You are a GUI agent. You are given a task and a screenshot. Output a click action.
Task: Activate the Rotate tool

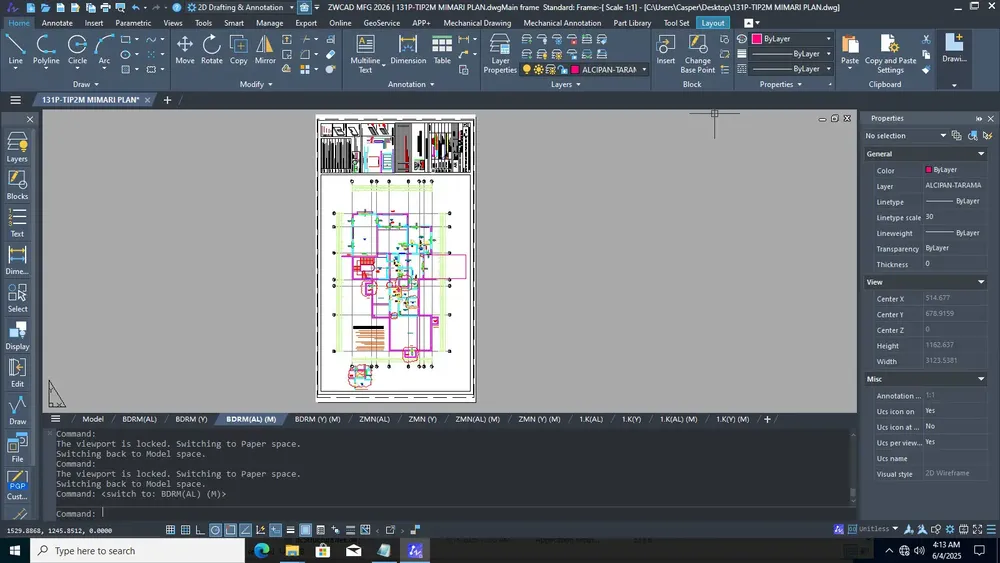211,50
